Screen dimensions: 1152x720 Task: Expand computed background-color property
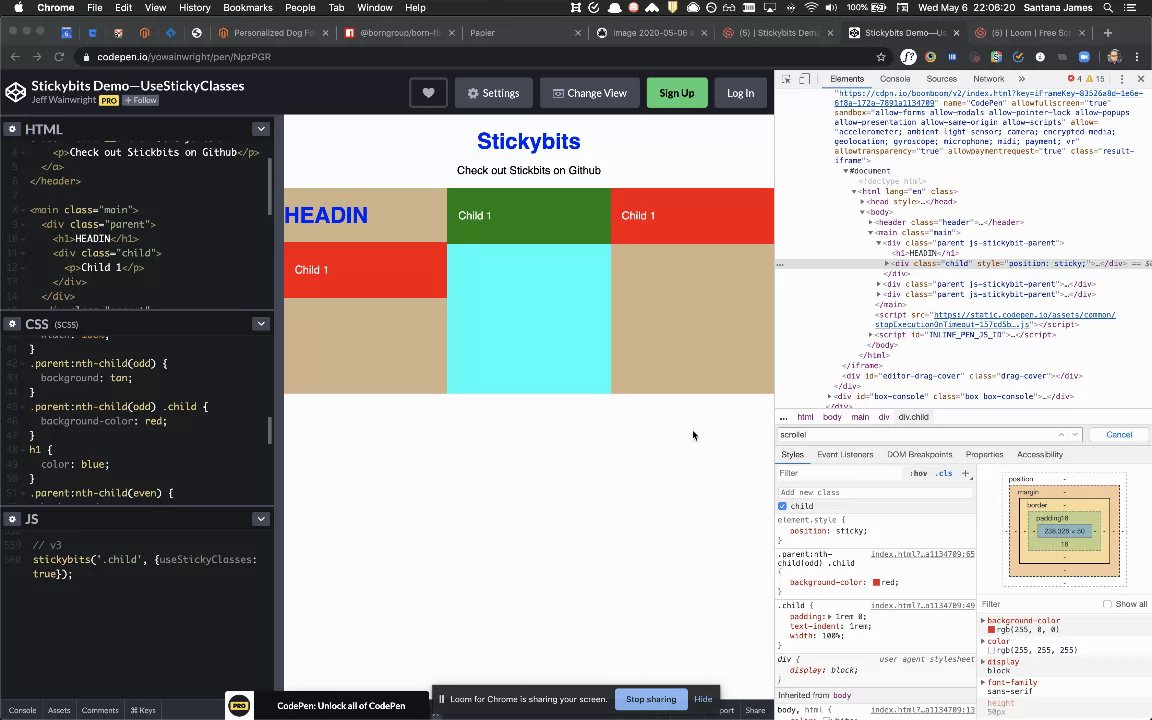point(983,621)
